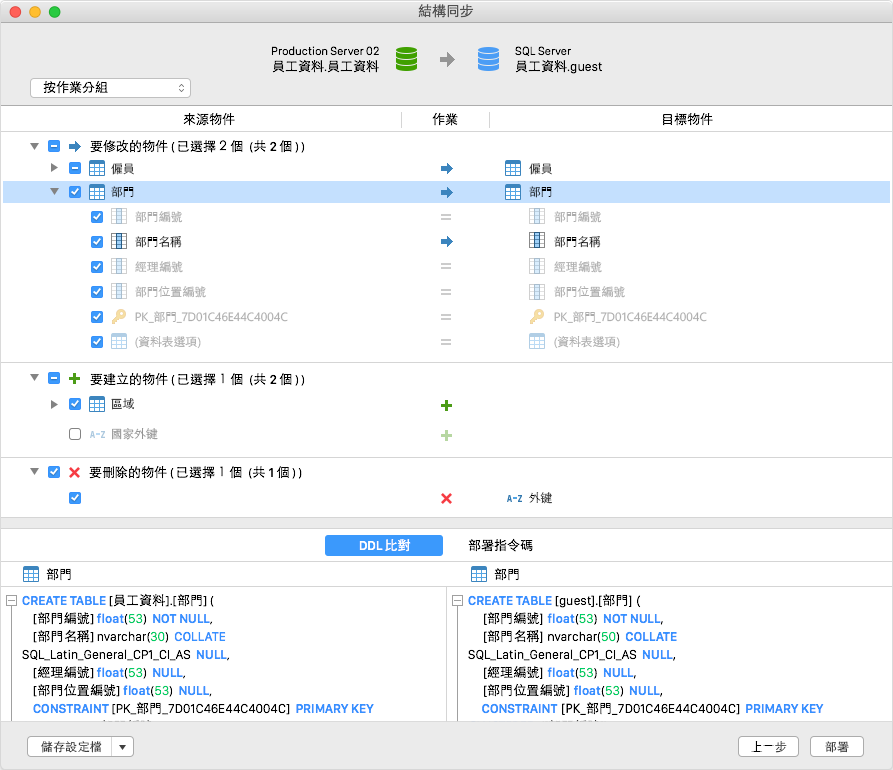The width and height of the screenshot is (893, 770).
Task: Click the green plus icon in create group header
Action: coord(74,378)
